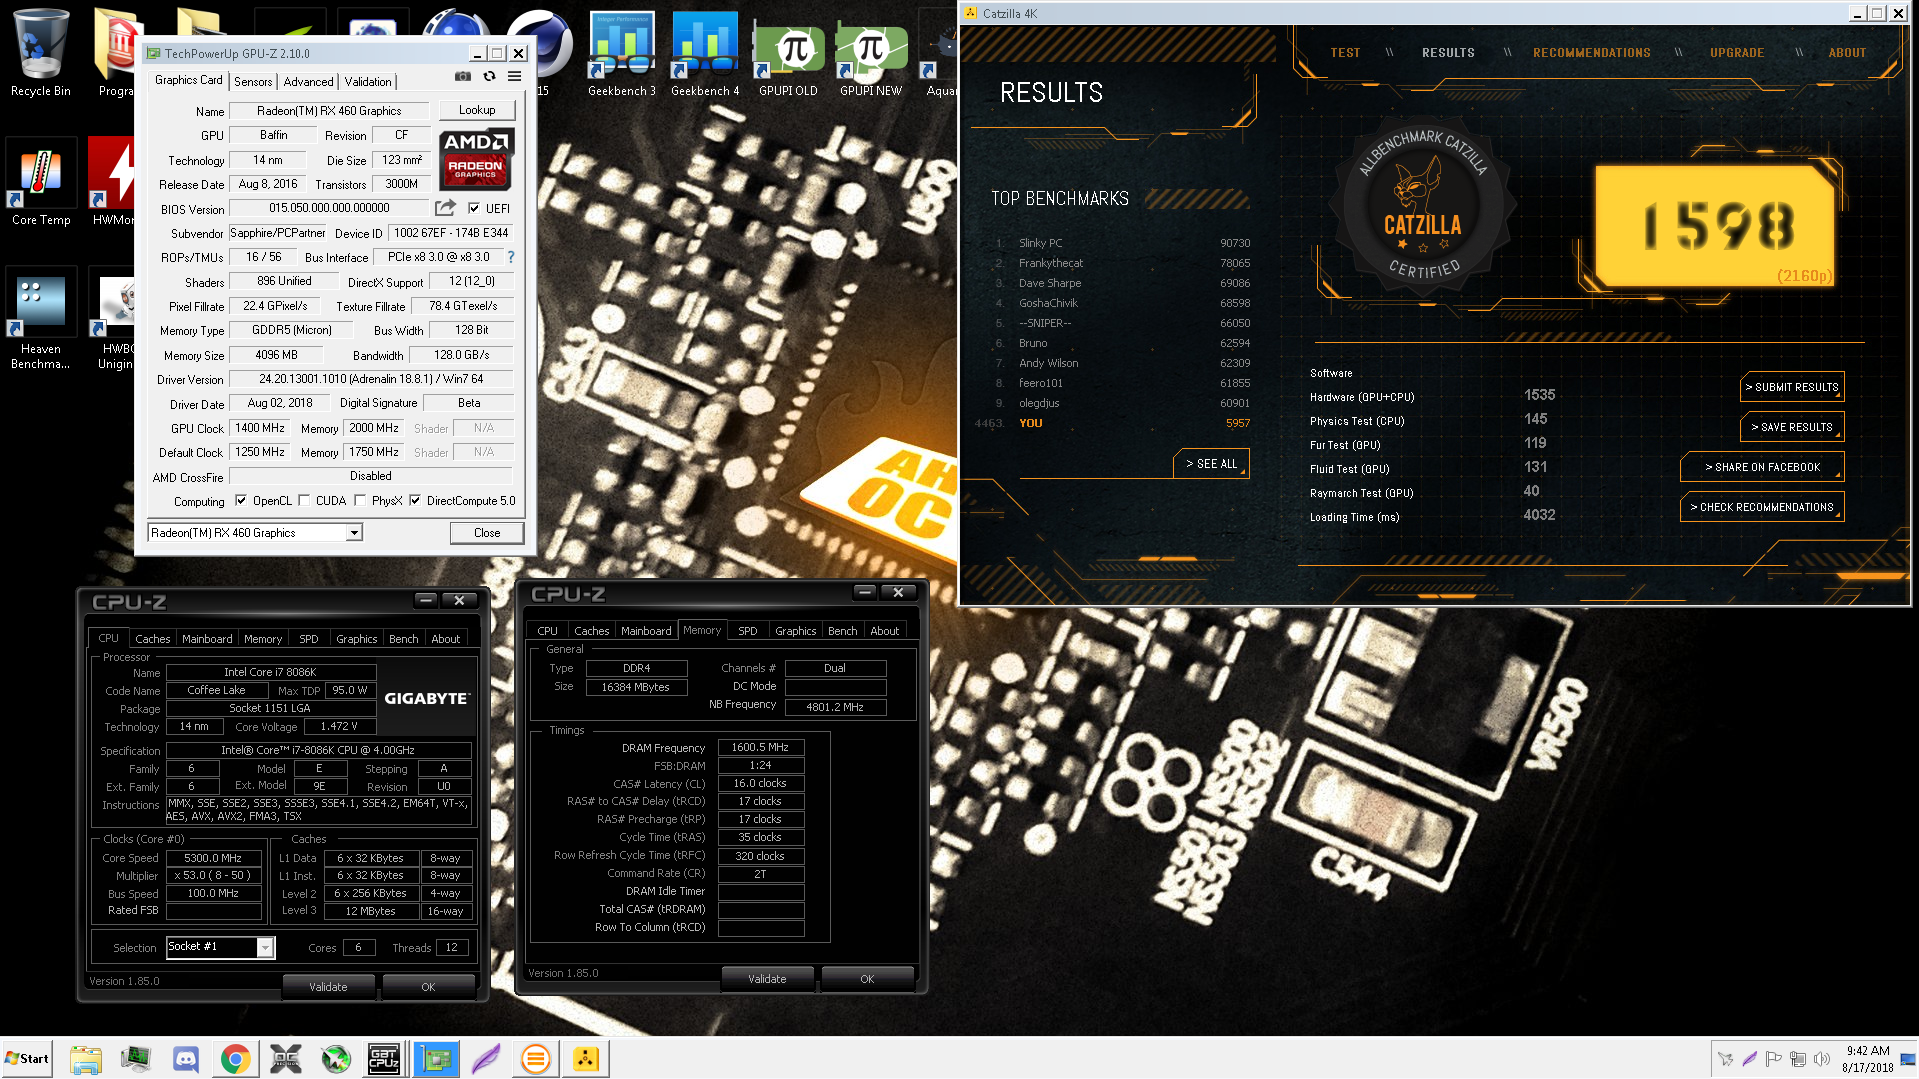Switch to GPU-Z Advanced tab
This screenshot has width=1919, height=1079.
pos(308,82)
